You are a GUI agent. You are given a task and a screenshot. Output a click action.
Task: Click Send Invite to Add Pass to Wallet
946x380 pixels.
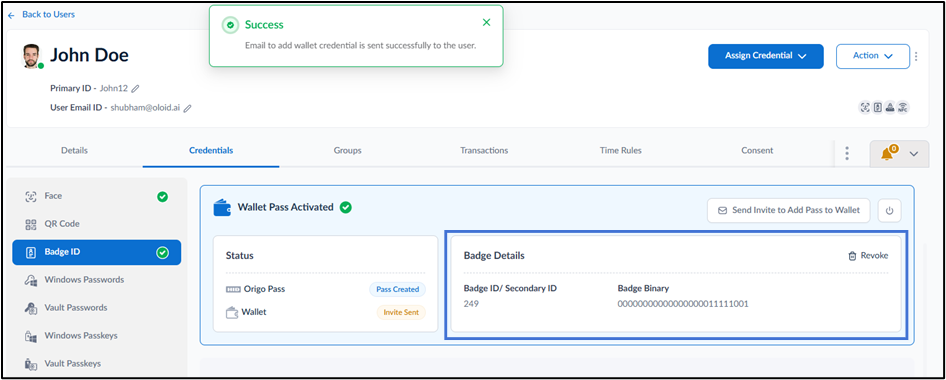(x=789, y=211)
